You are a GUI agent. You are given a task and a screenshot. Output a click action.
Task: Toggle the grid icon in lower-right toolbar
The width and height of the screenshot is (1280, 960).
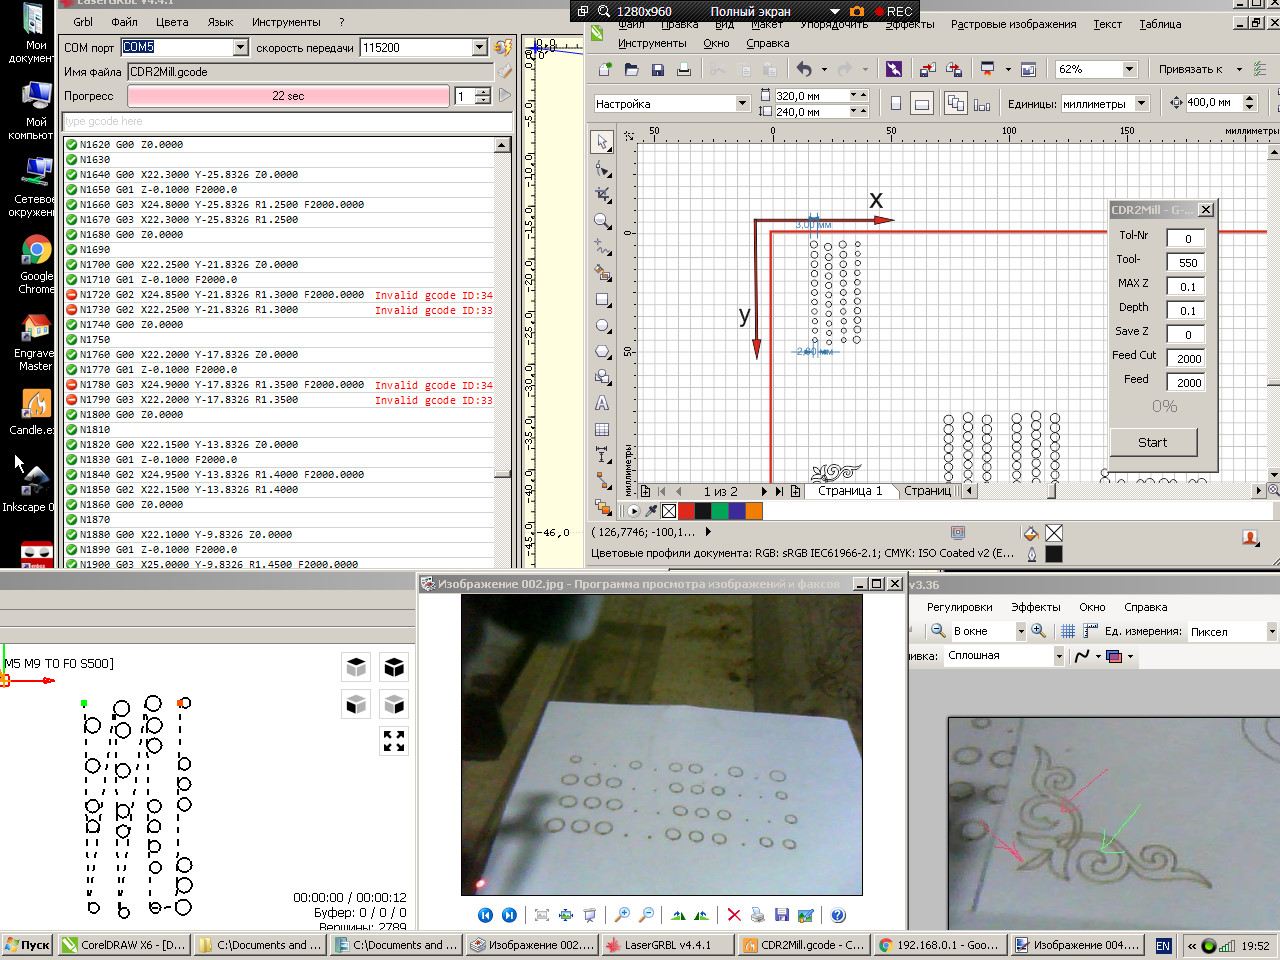coord(1067,631)
